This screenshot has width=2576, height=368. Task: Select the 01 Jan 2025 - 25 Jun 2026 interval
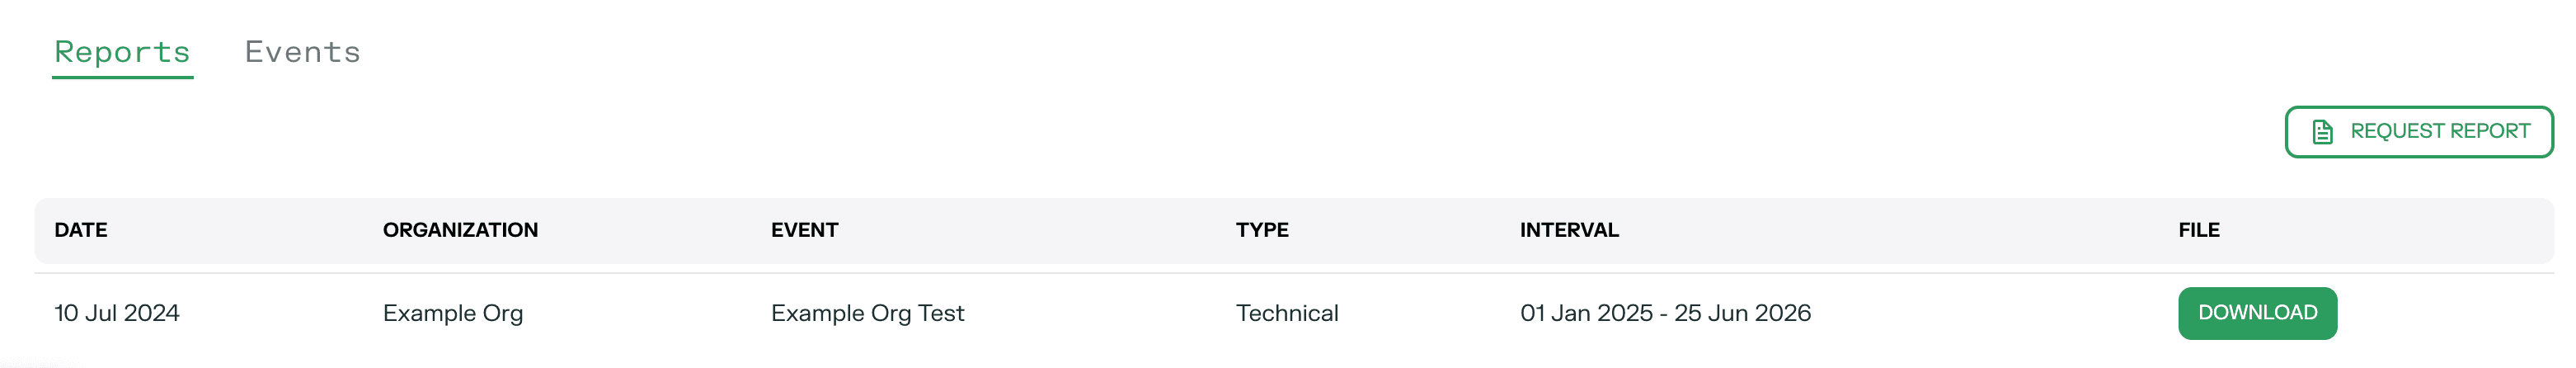pos(1666,313)
